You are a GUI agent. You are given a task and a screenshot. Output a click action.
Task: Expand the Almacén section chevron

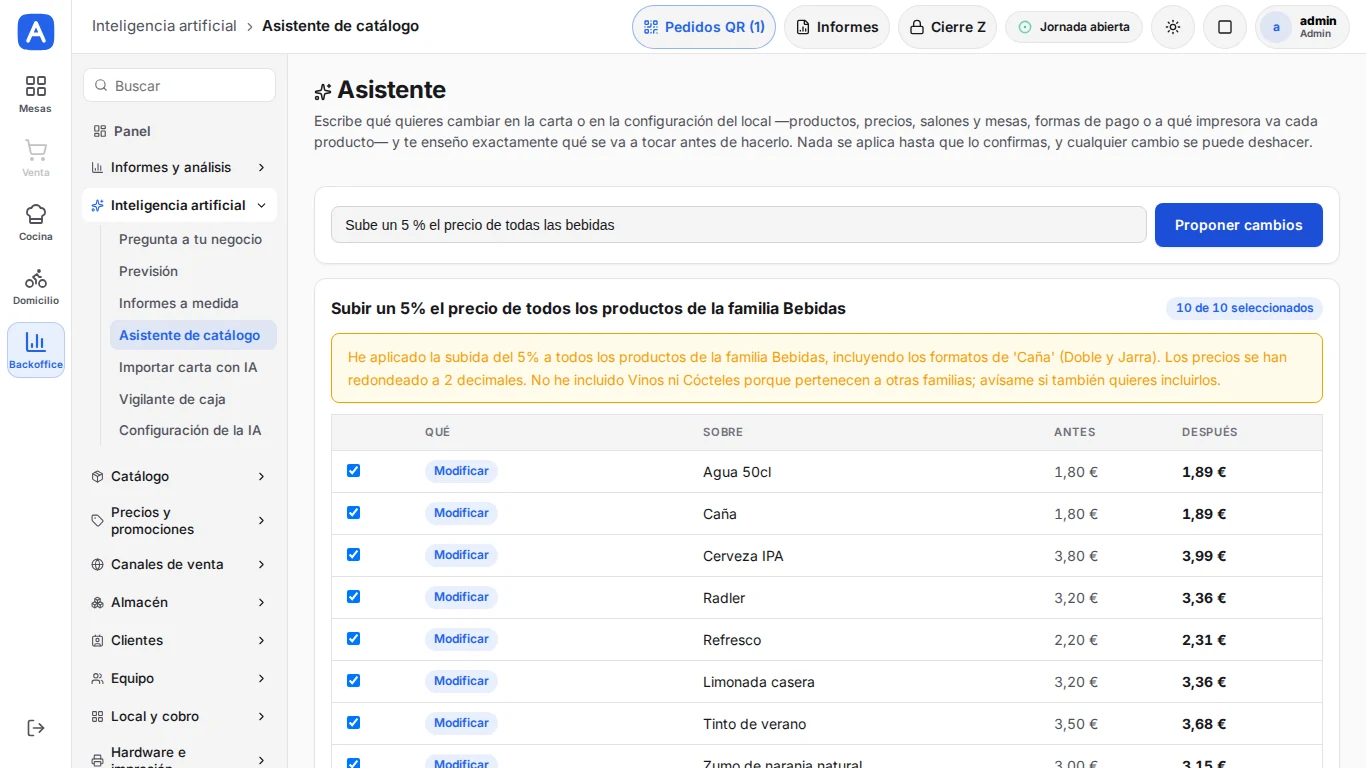point(261,602)
